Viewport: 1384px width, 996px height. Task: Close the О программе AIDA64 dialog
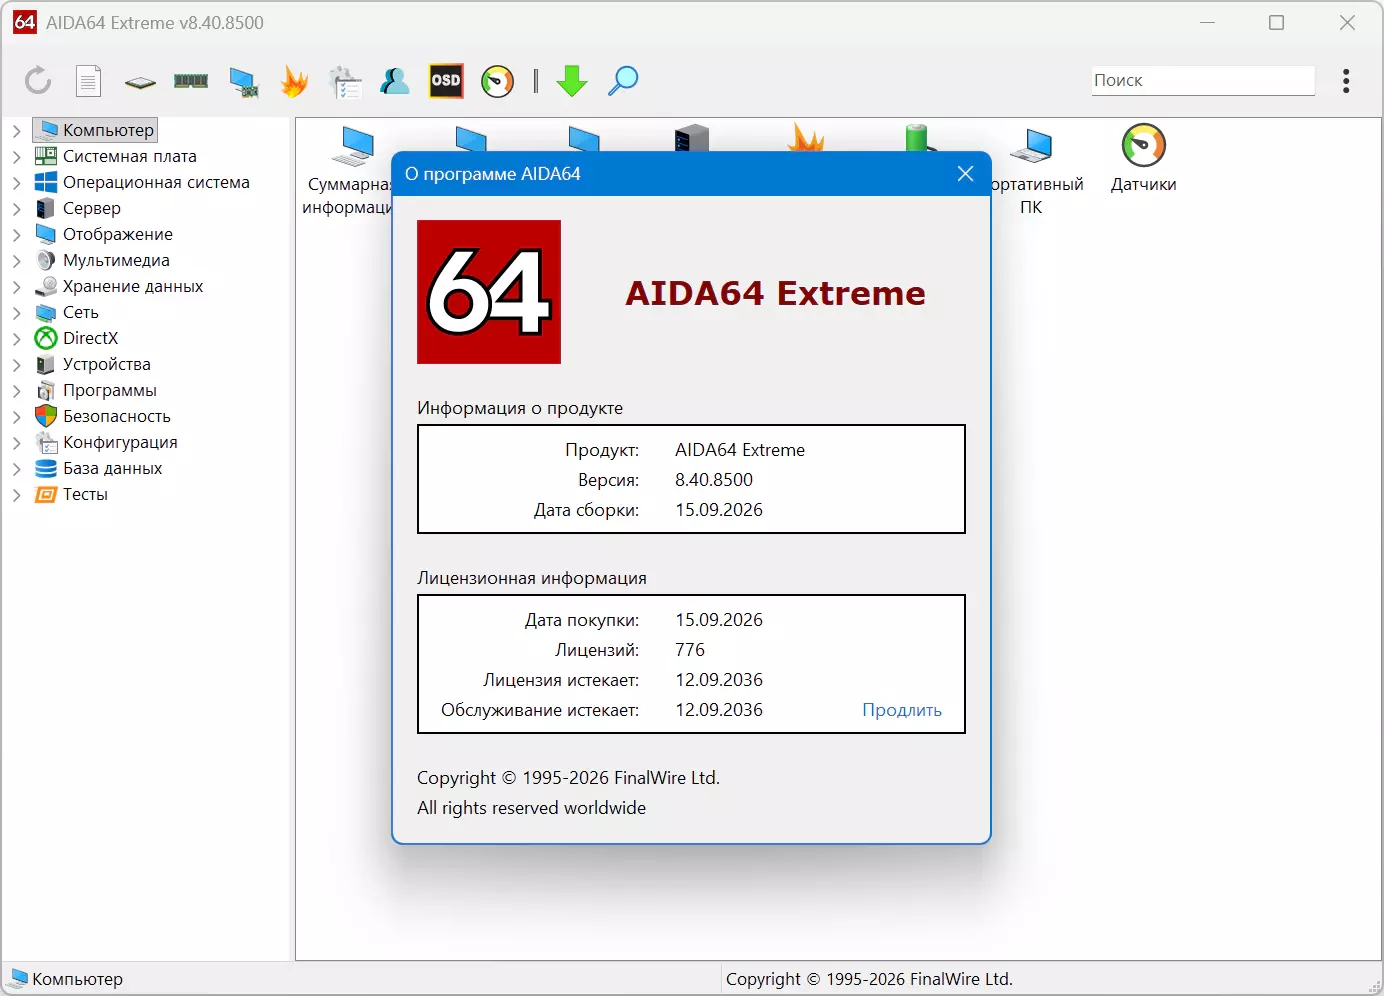(965, 174)
